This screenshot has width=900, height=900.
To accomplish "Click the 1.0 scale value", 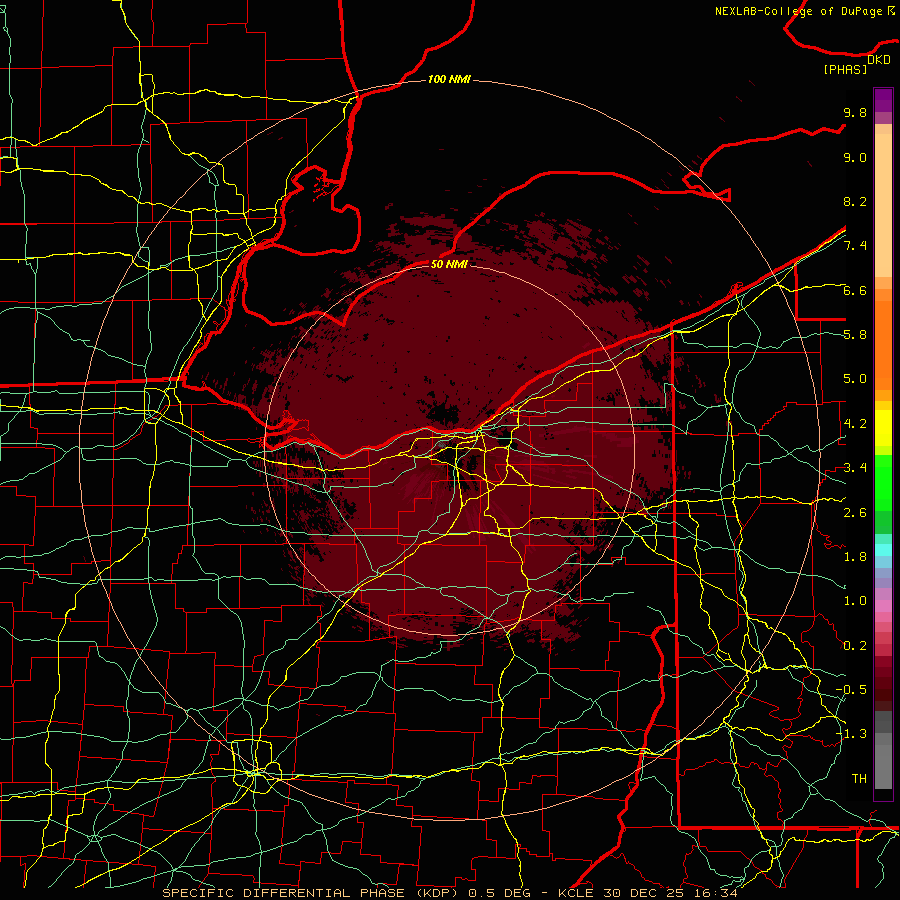I will click(x=855, y=601).
